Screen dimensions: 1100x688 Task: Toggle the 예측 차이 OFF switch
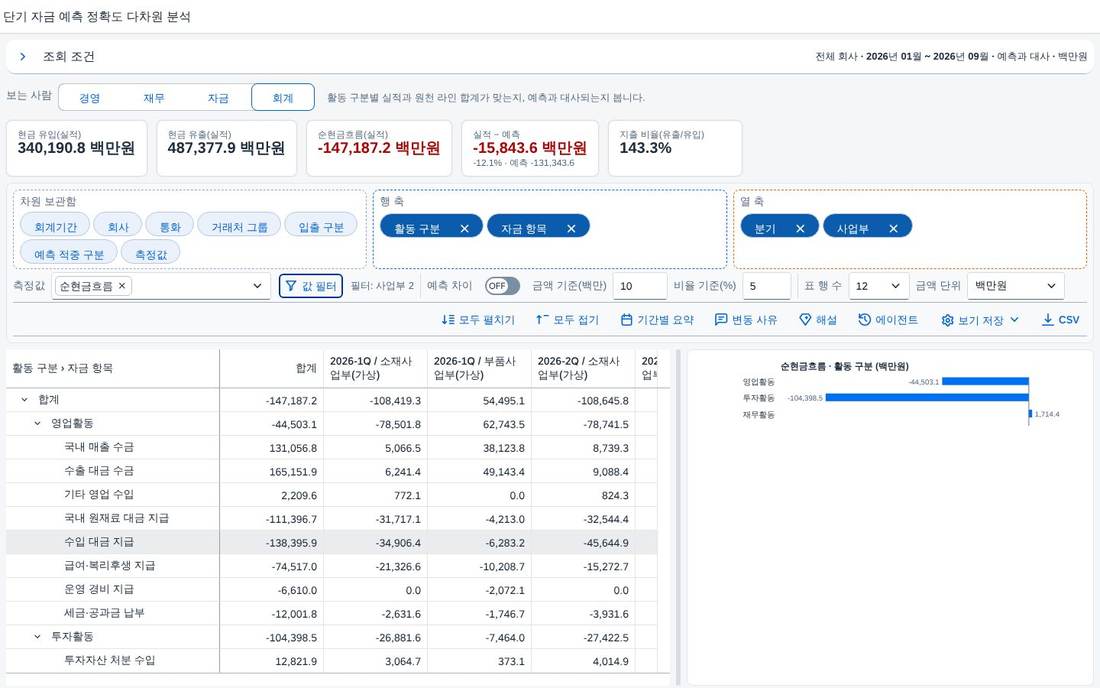pos(502,286)
